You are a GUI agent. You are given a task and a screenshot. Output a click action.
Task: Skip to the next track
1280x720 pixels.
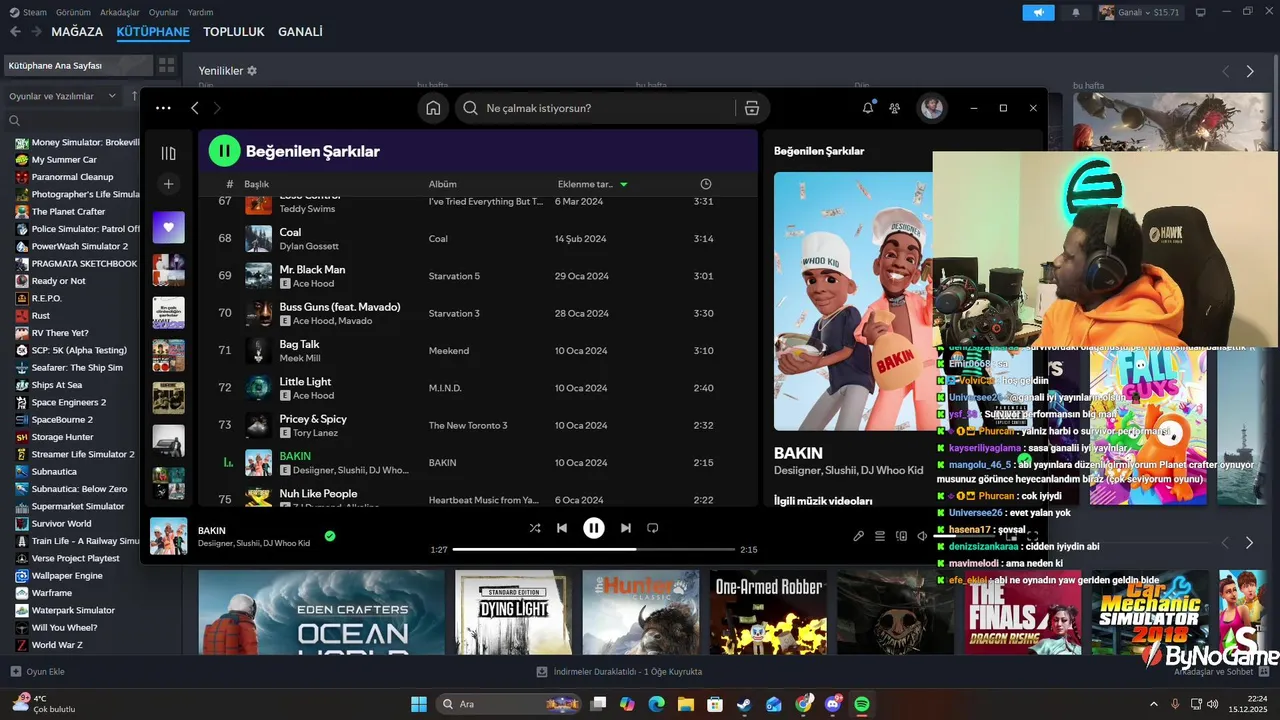tap(625, 528)
